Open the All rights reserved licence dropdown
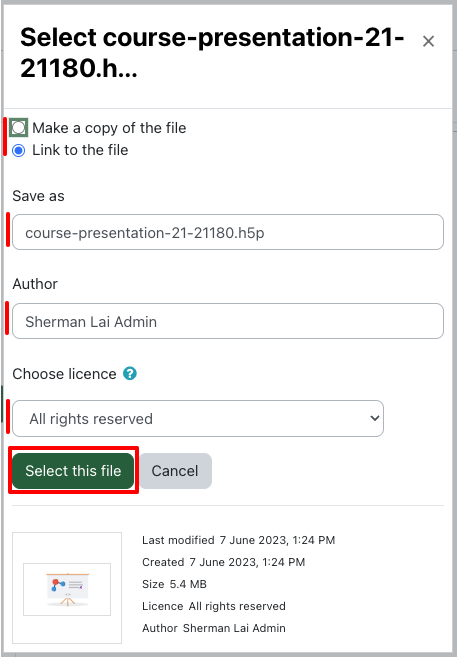The width and height of the screenshot is (457, 657). 198,419
